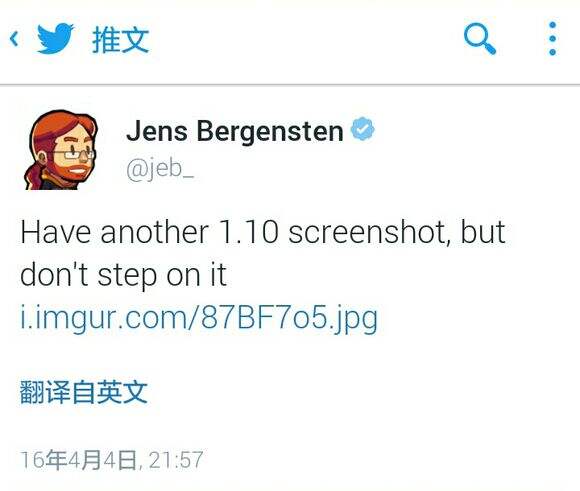Click the surname 'Bergensten' in the header
This screenshot has height=491, width=580.
pos(270,131)
